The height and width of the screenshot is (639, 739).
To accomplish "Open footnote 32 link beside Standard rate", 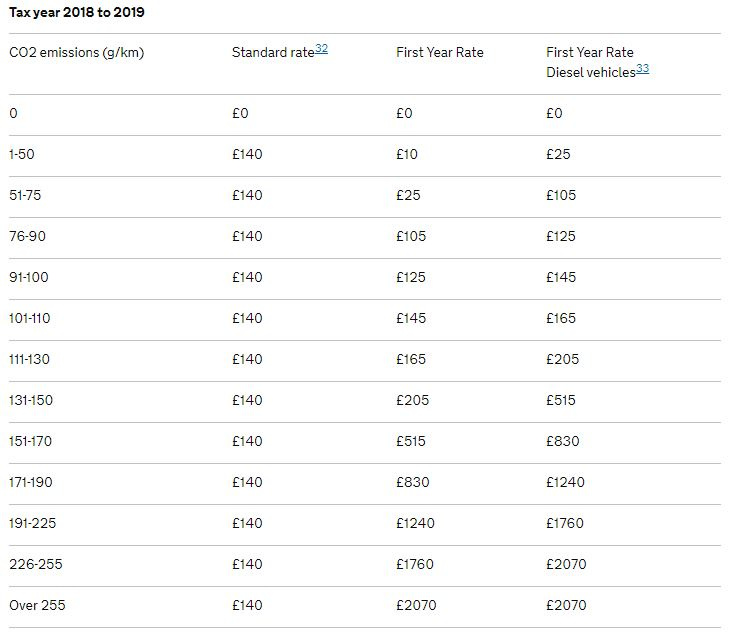I will pos(321,49).
